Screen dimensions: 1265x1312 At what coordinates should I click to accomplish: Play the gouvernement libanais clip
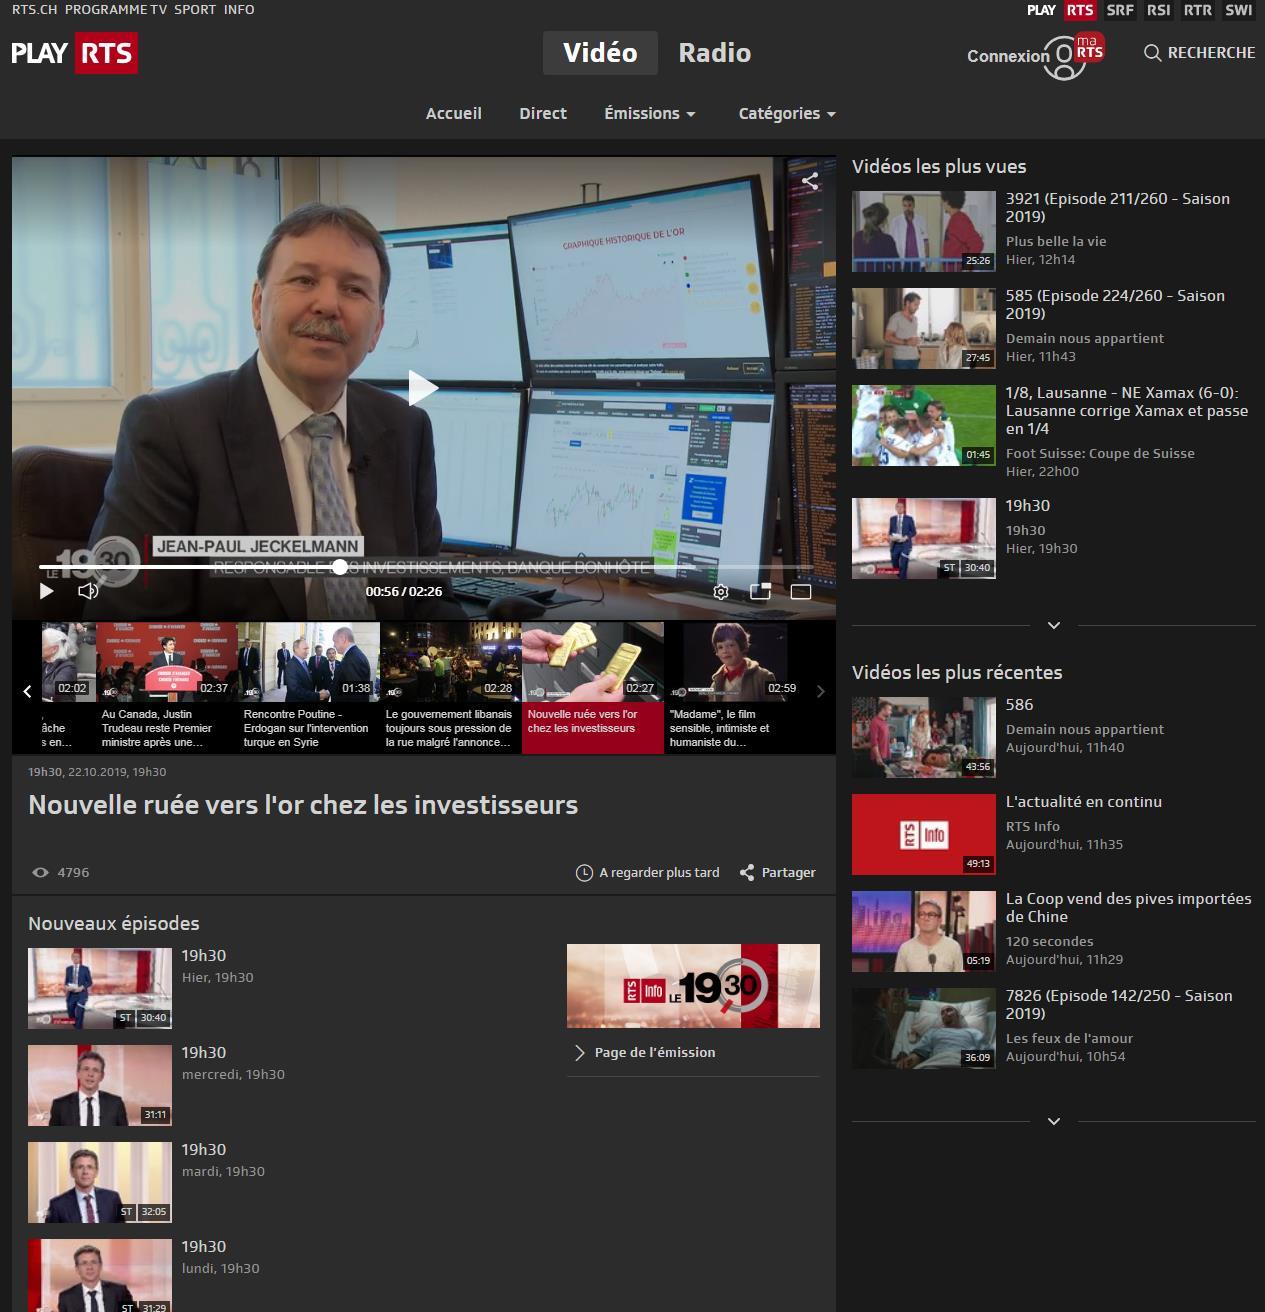click(451, 688)
